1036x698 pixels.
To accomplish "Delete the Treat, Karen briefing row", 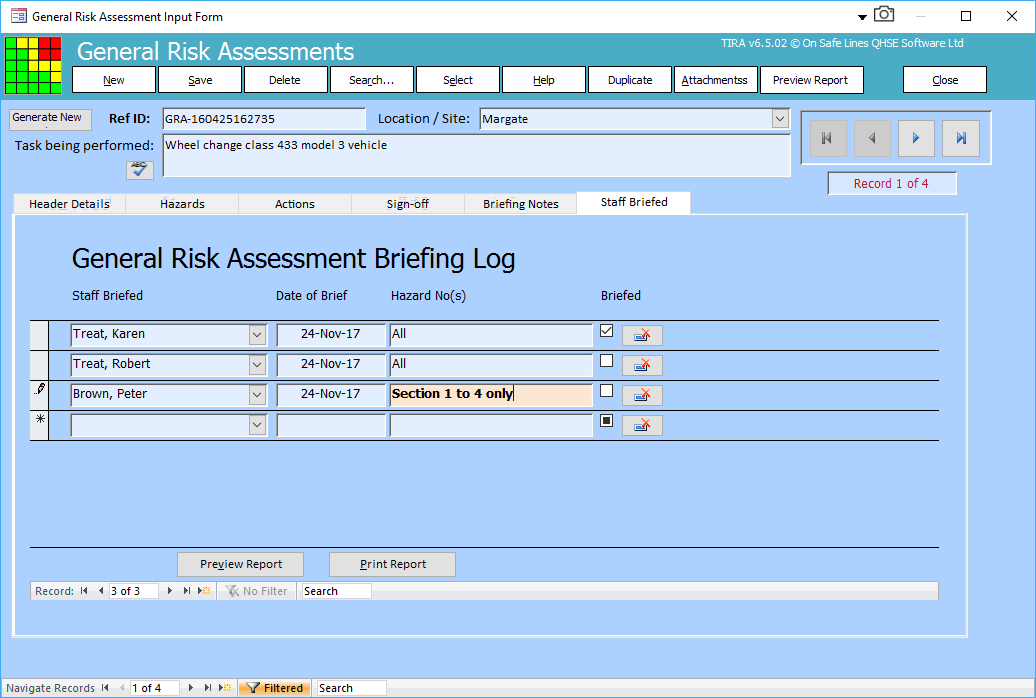I will tap(642, 336).
